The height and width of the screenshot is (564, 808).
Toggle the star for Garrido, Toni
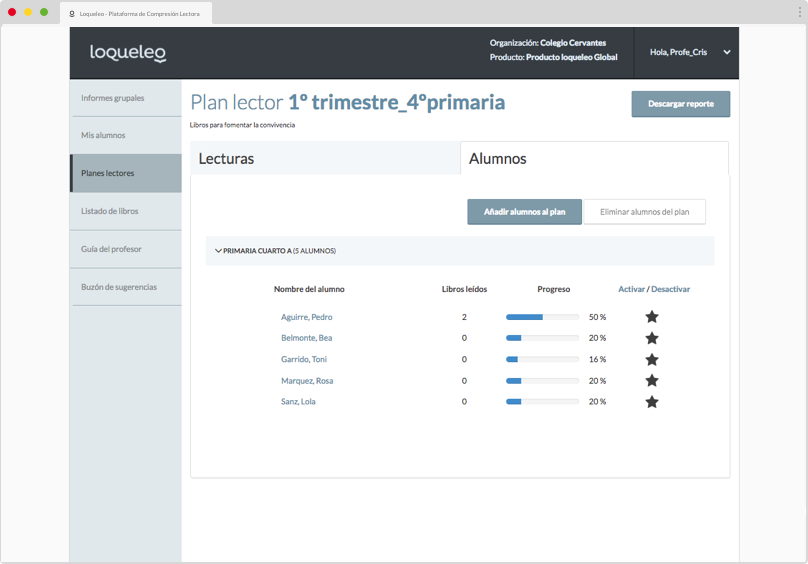click(652, 359)
